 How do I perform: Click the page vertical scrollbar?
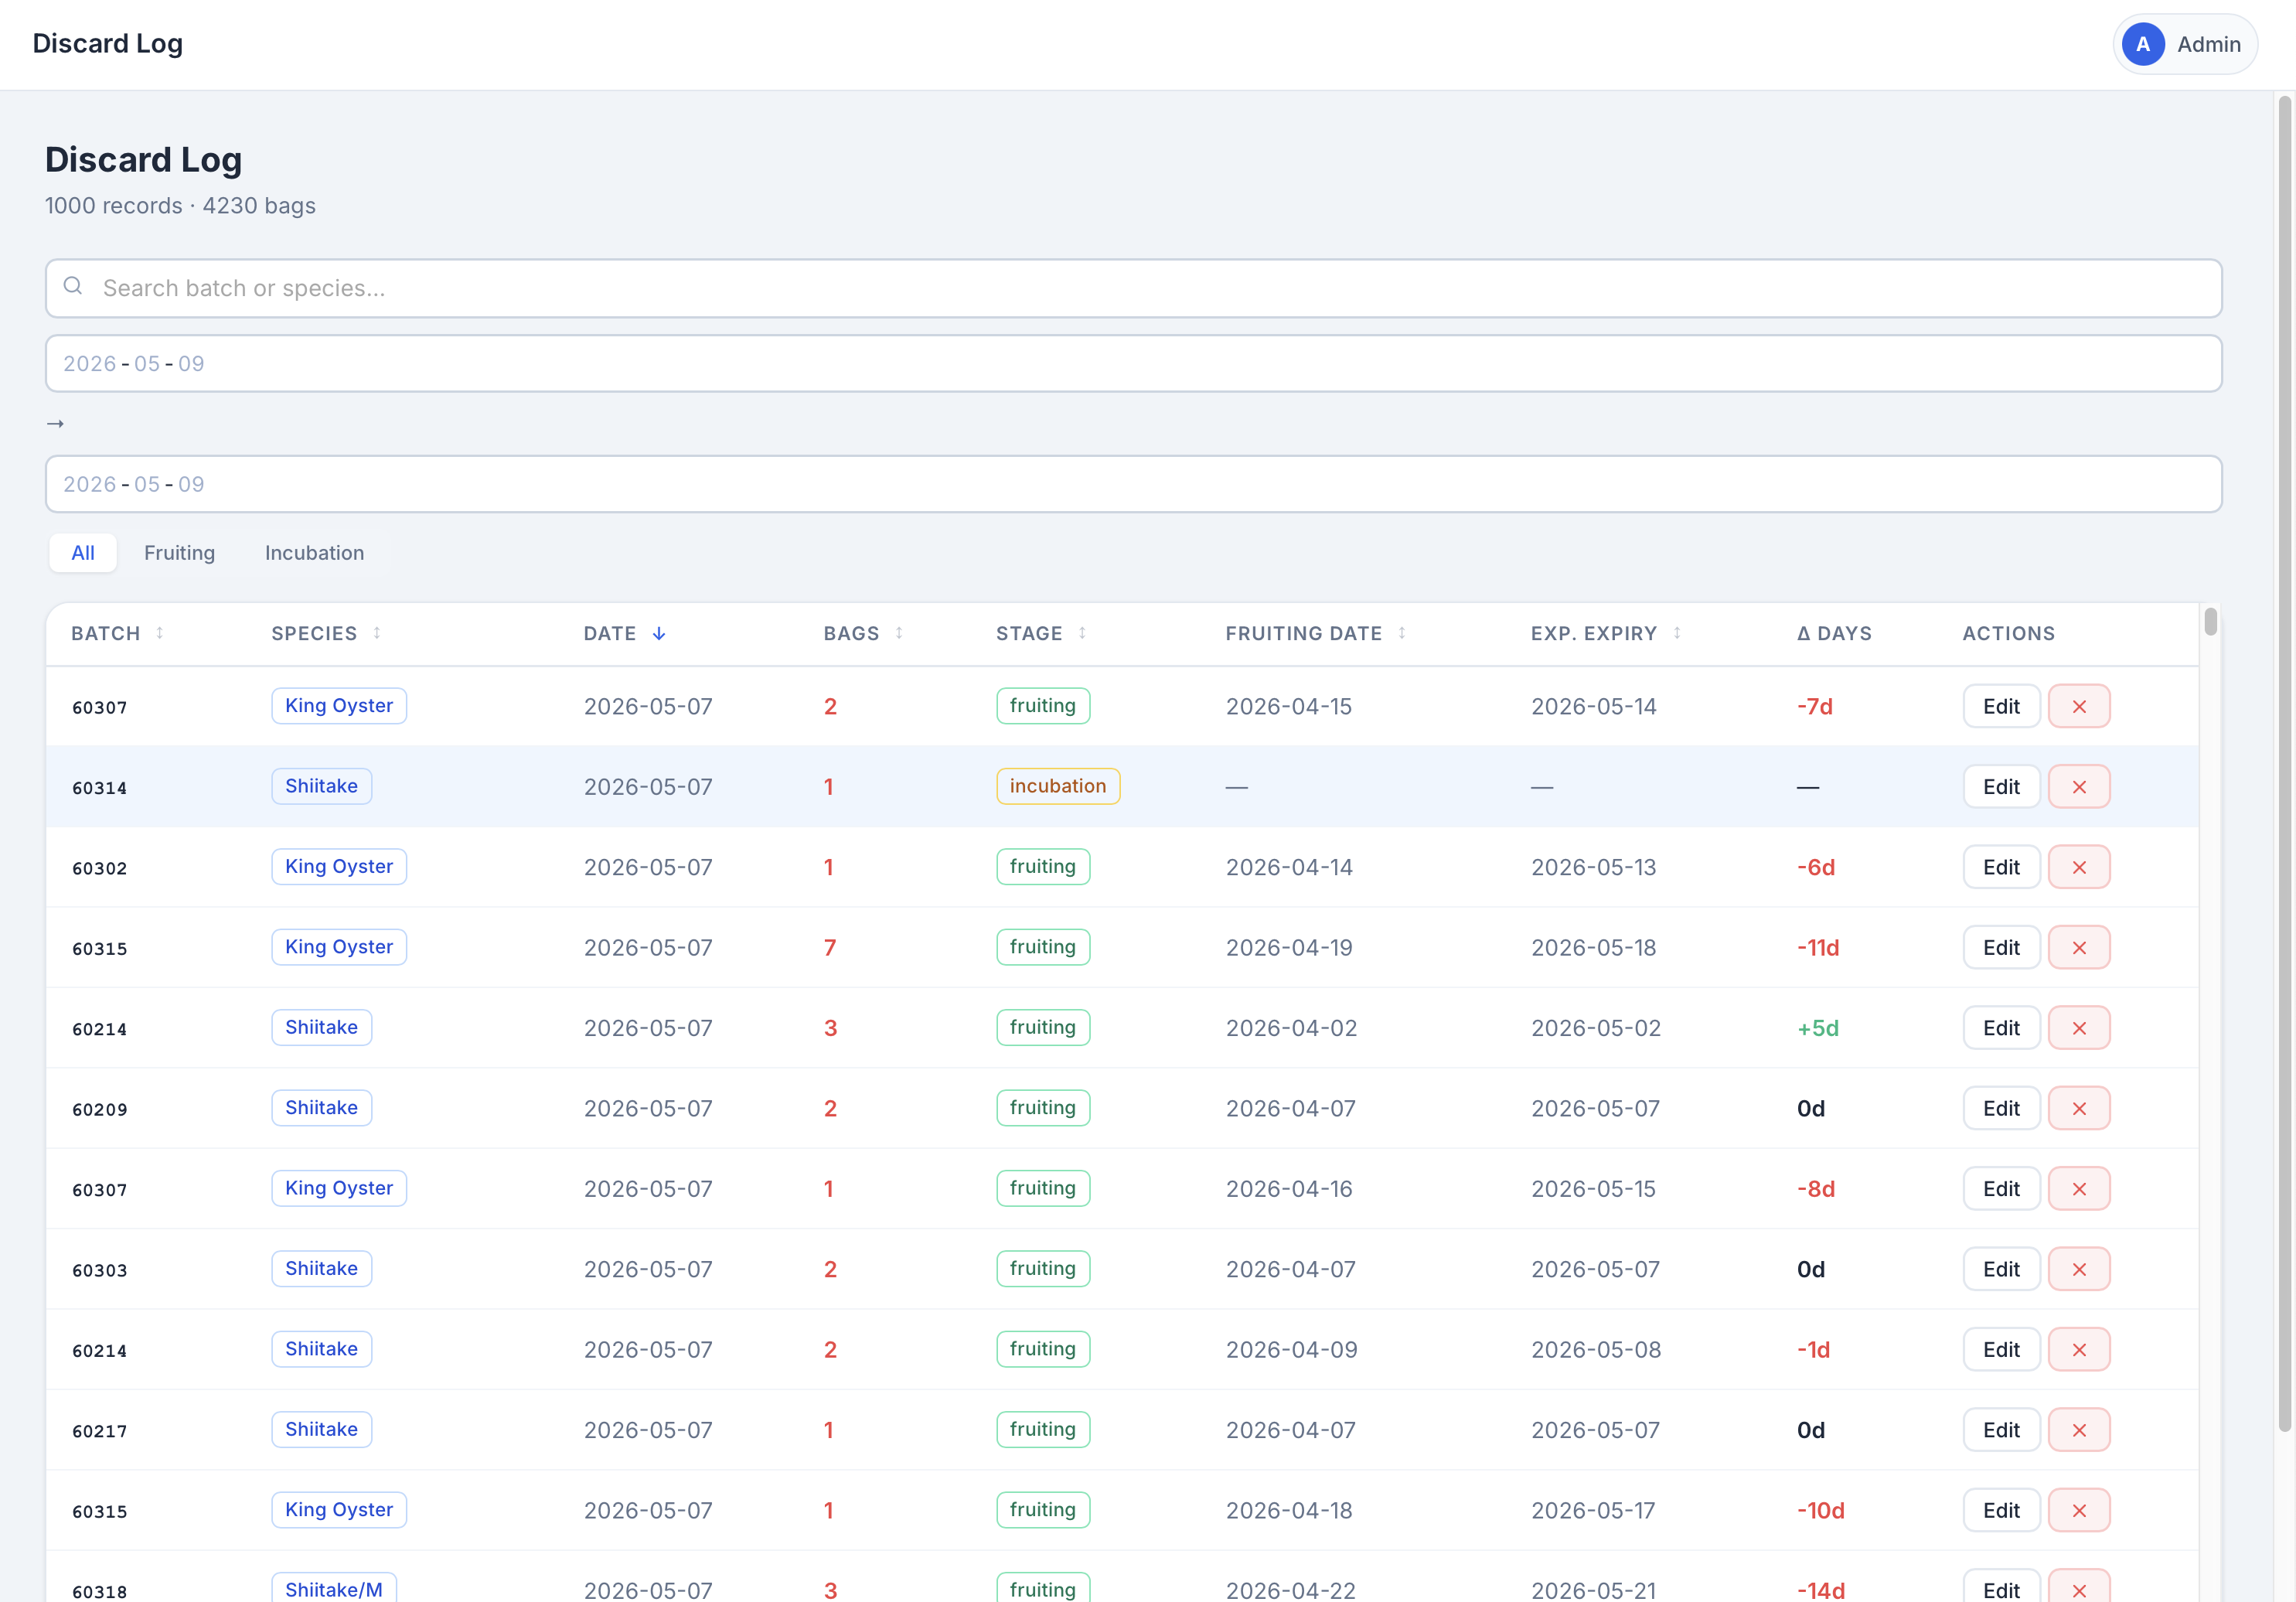[2284, 764]
